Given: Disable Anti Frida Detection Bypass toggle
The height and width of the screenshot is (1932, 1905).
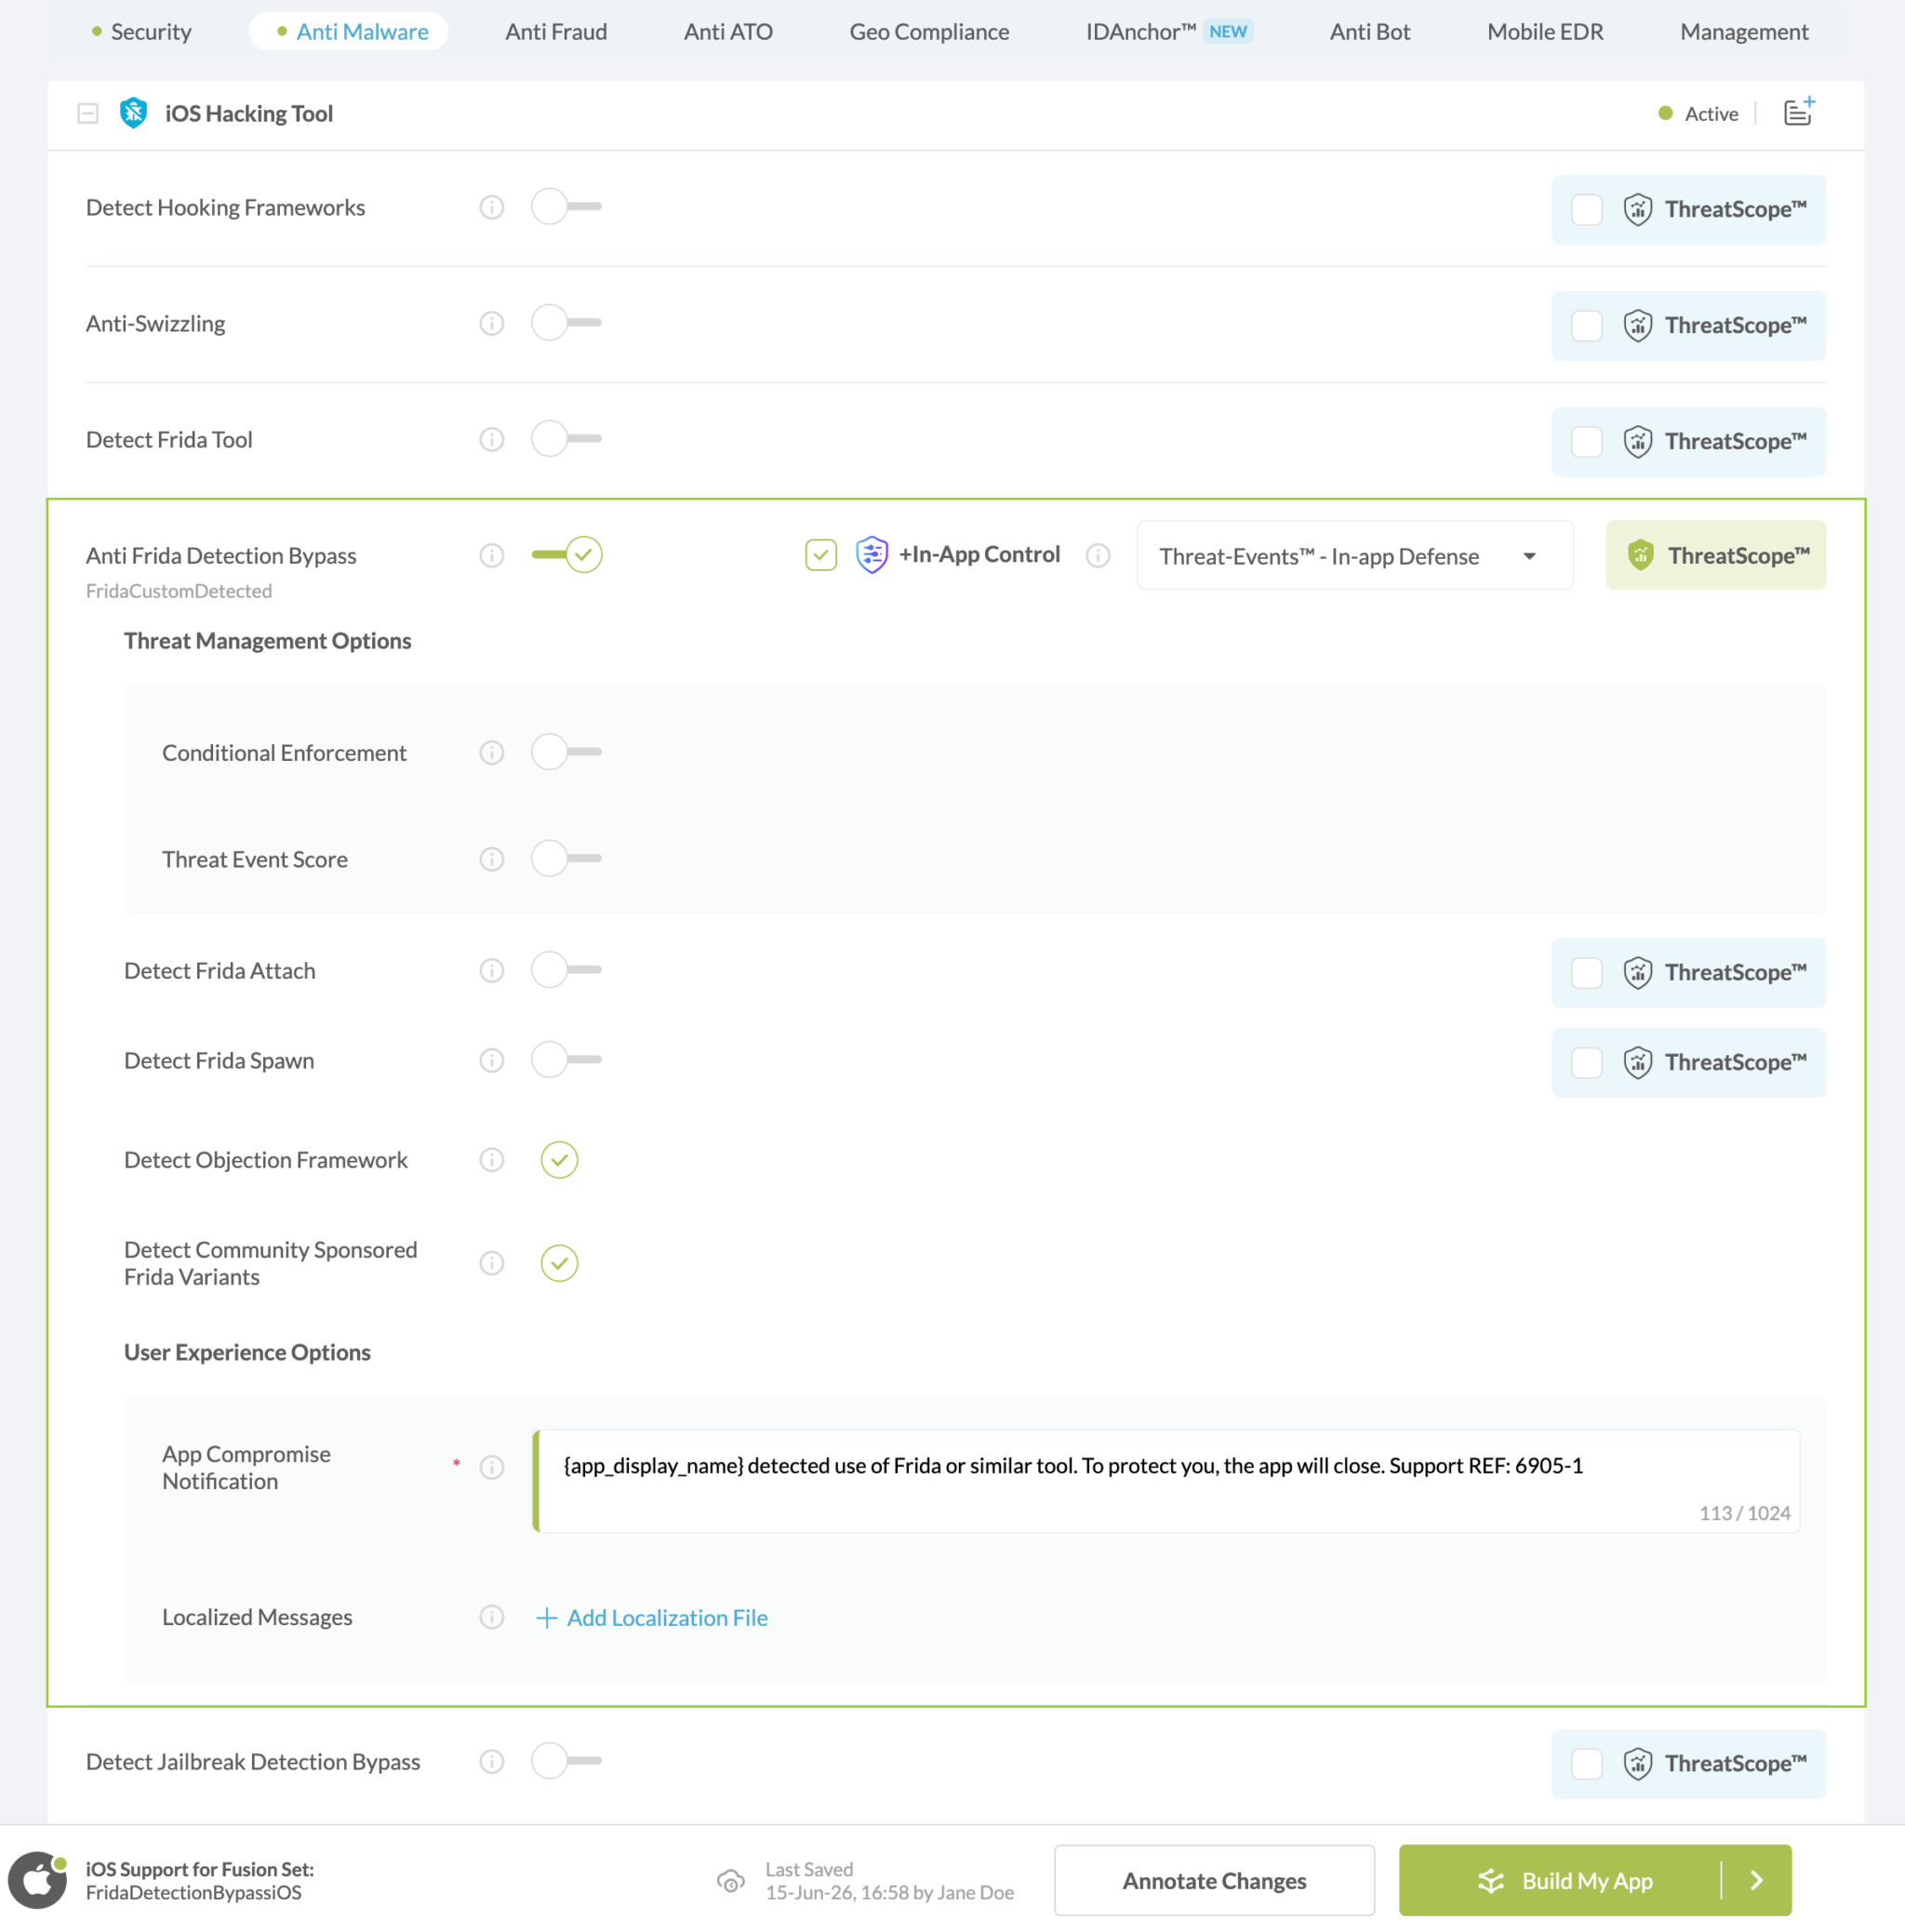Looking at the screenshot, I should (566, 554).
